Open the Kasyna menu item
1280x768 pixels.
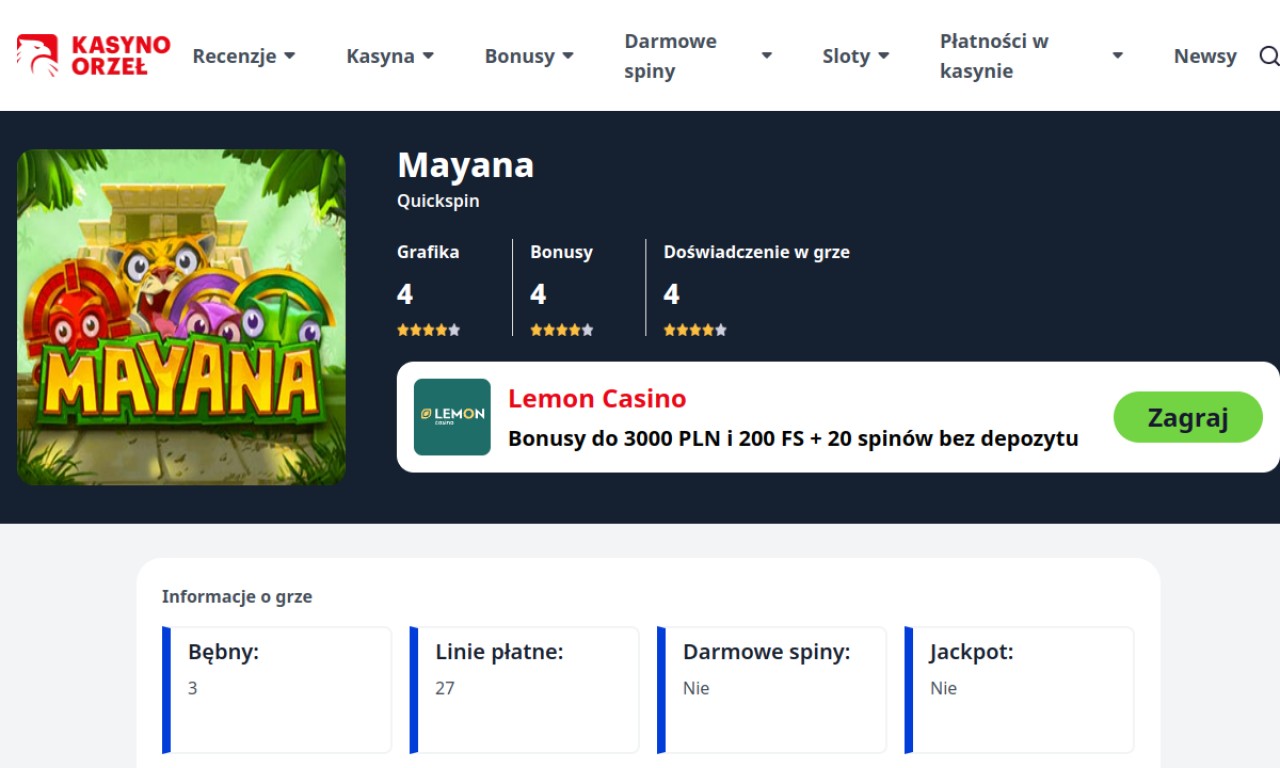(380, 56)
